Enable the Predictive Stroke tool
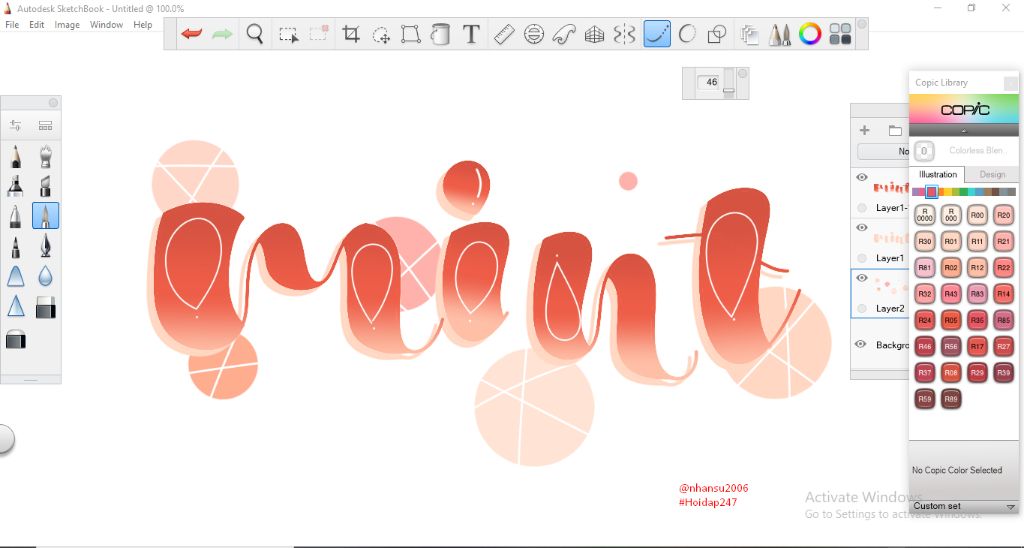This screenshot has width=1024, height=548. click(x=687, y=34)
